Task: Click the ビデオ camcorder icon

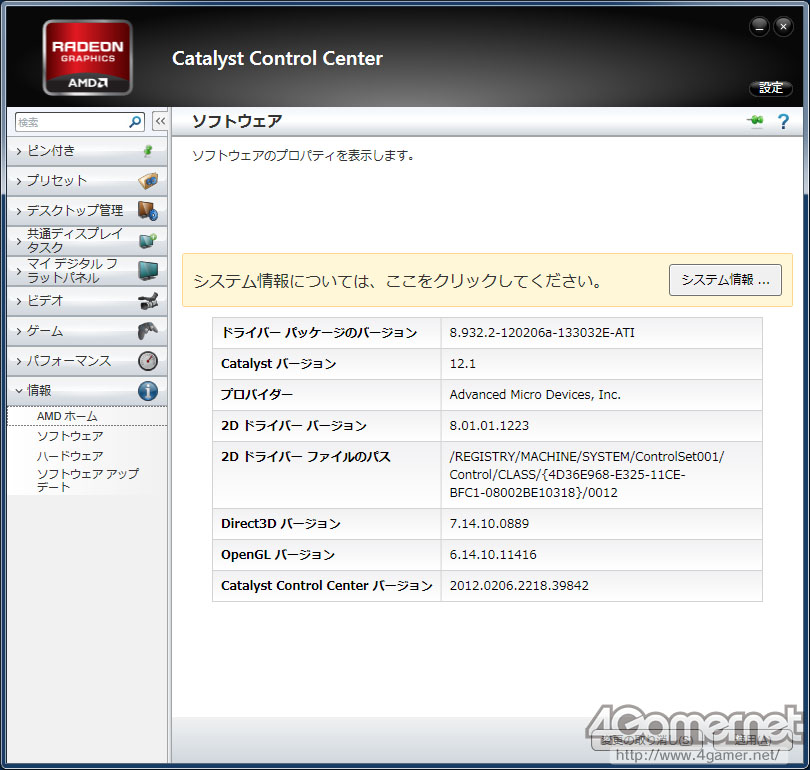Action: (148, 301)
